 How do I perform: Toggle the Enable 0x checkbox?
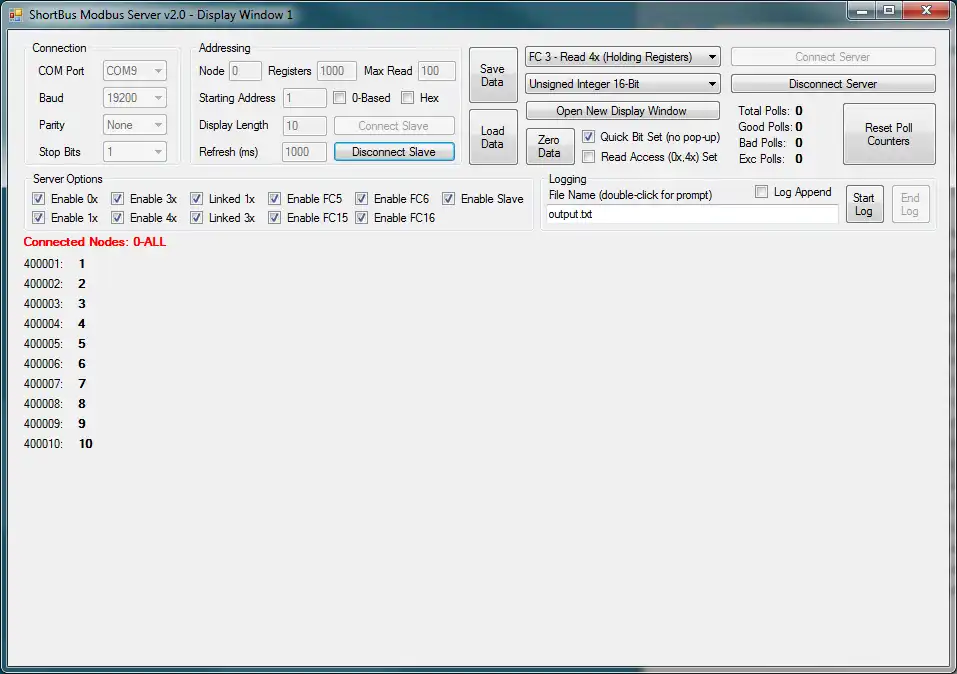(x=38, y=198)
